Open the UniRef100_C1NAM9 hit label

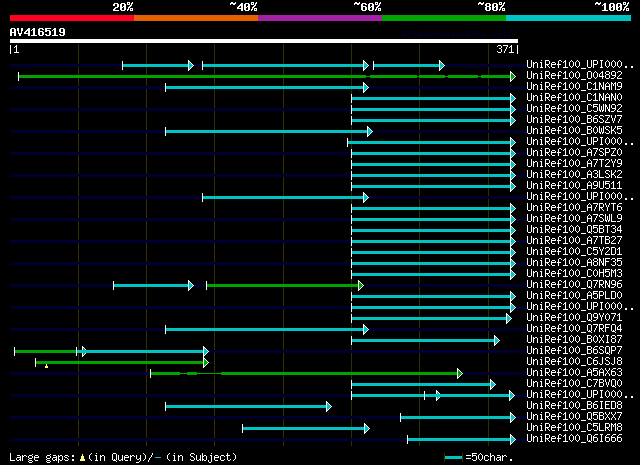[574, 86]
